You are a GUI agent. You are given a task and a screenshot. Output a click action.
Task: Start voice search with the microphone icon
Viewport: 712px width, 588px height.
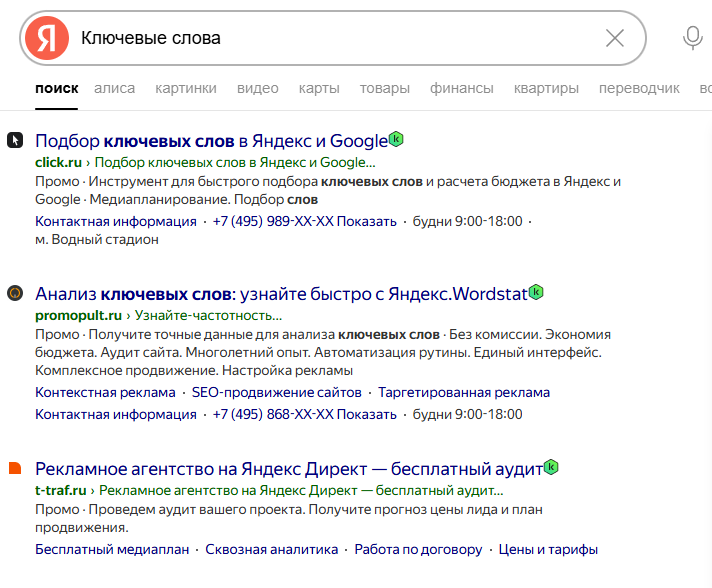click(692, 38)
